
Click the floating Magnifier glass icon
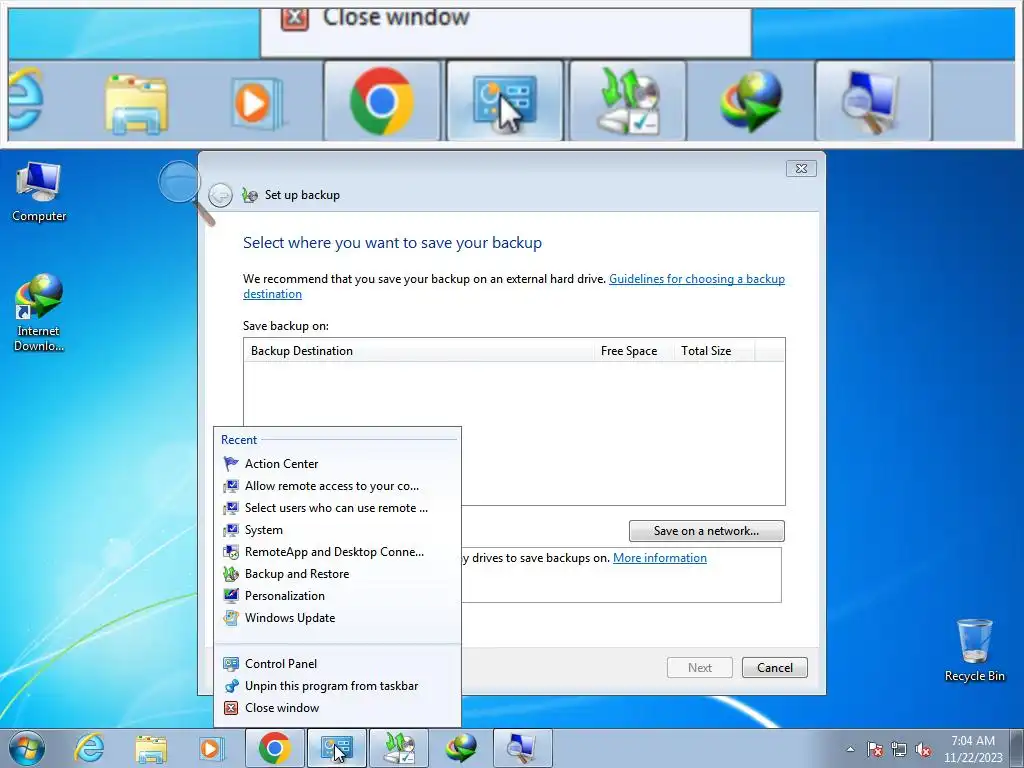point(186,193)
